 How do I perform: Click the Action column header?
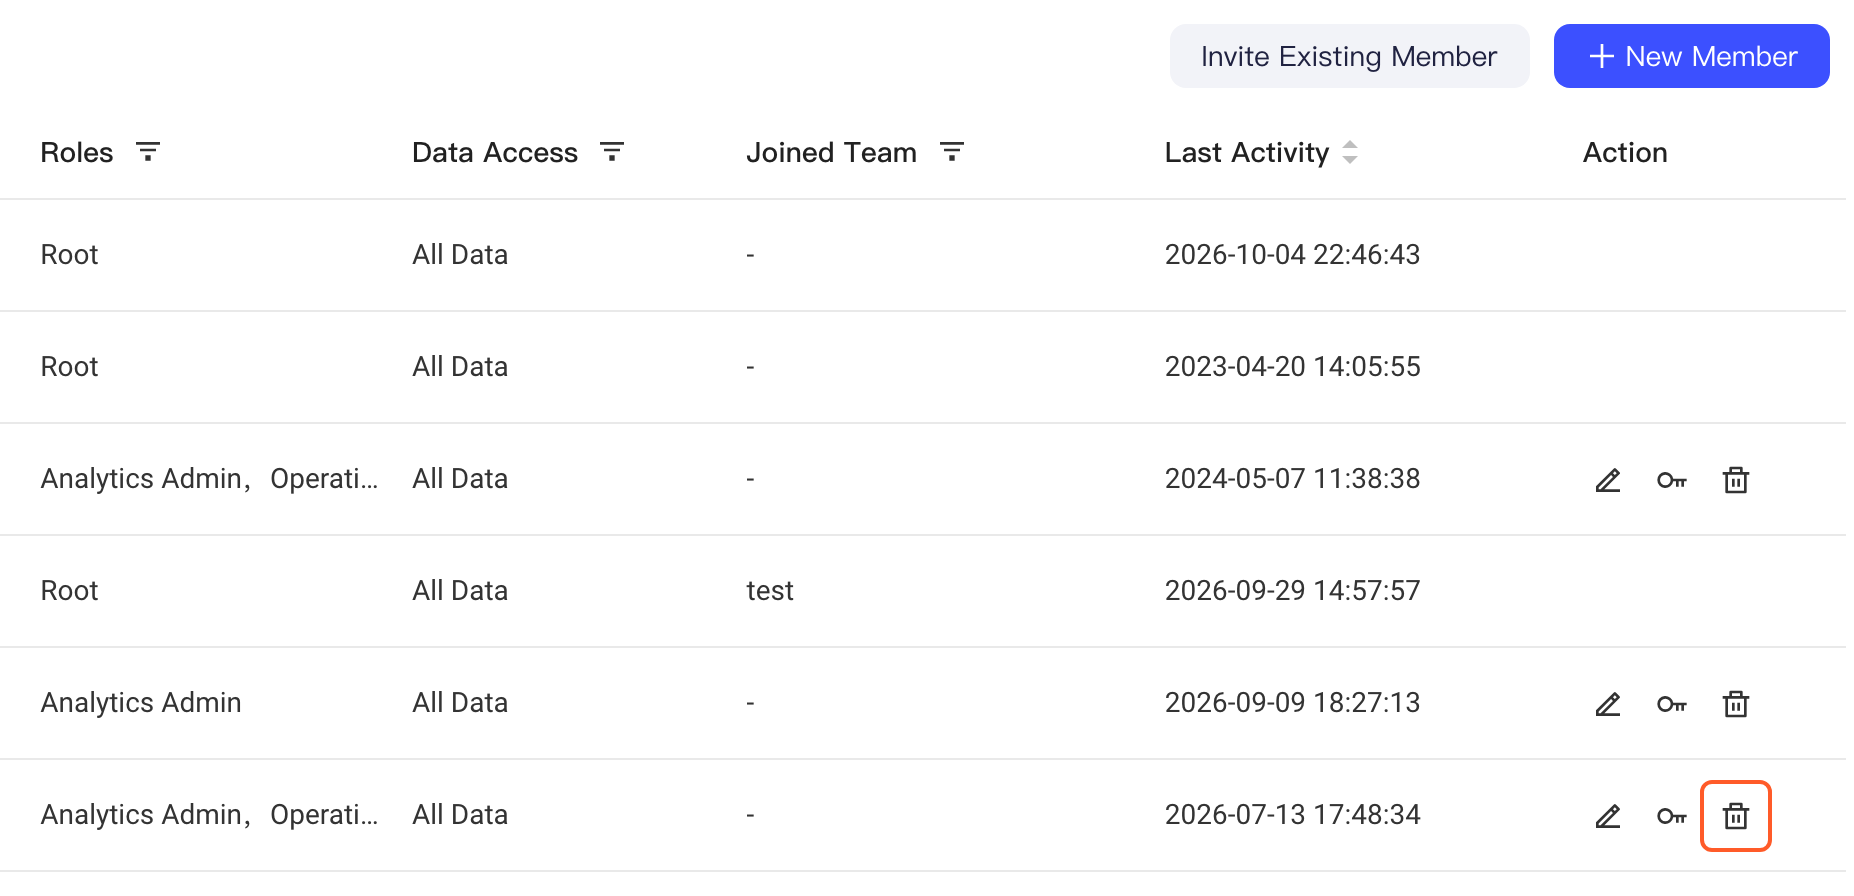click(1625, 152)
